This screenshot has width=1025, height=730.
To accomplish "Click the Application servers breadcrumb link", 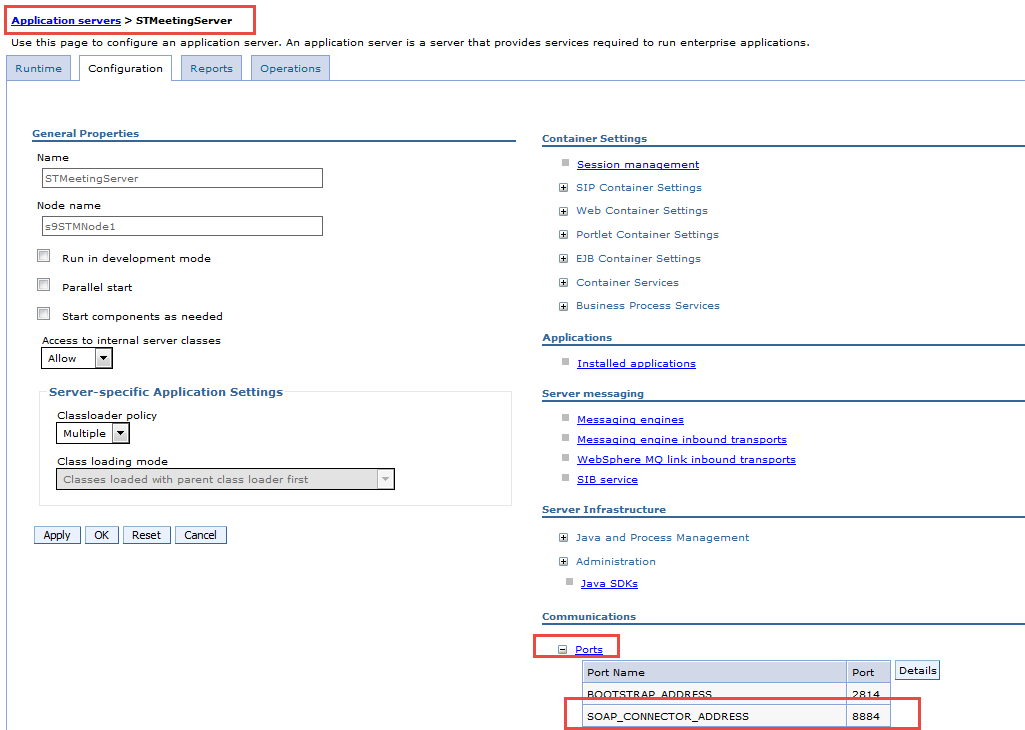I will (66, 20).
